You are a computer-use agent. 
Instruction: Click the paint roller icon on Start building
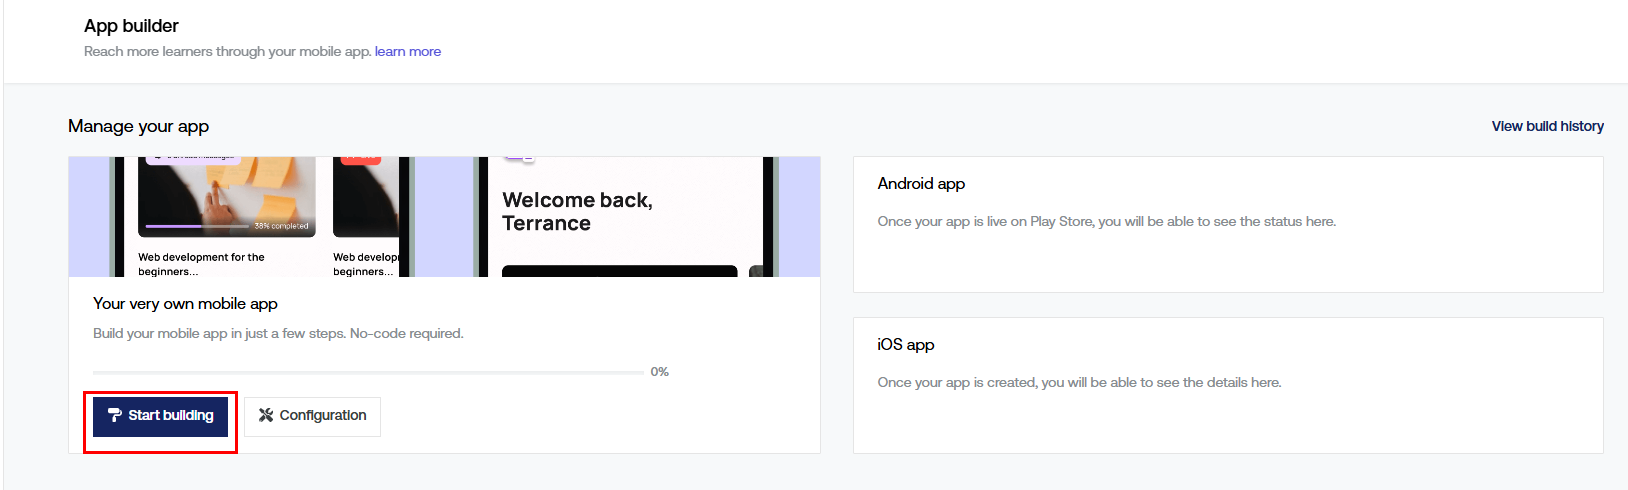[115, 415]
